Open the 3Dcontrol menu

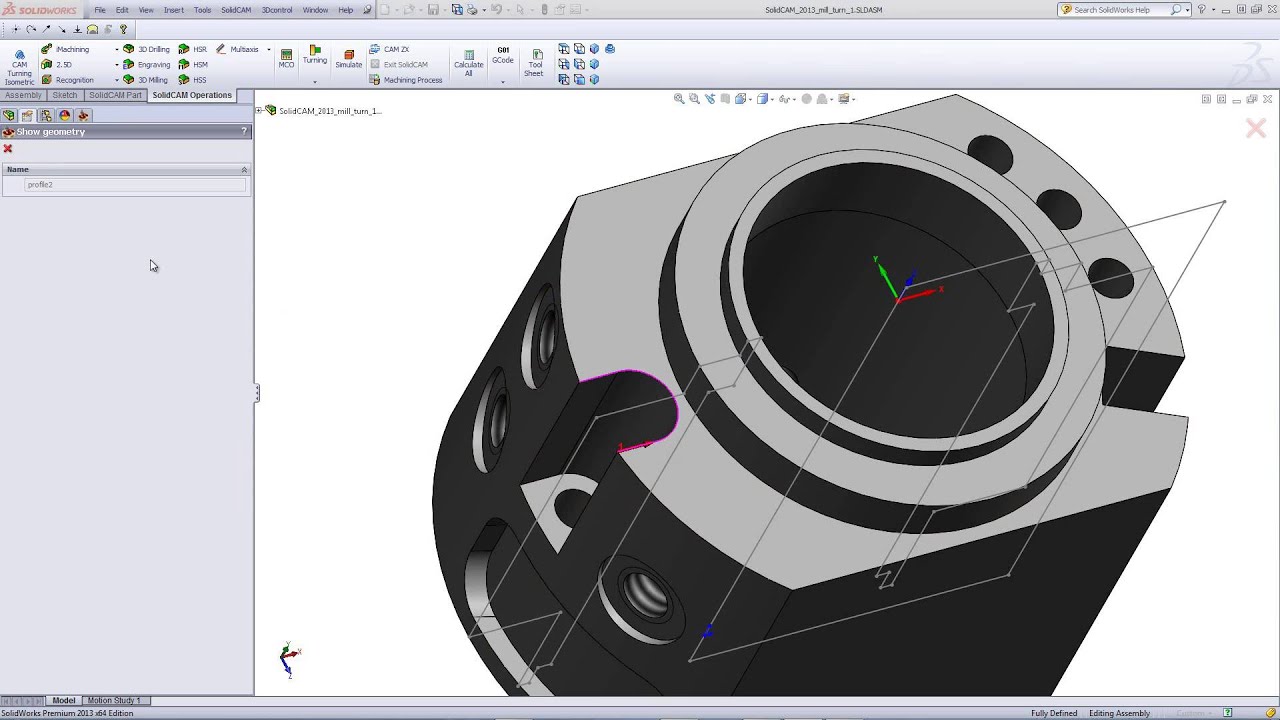click(277, 10)
